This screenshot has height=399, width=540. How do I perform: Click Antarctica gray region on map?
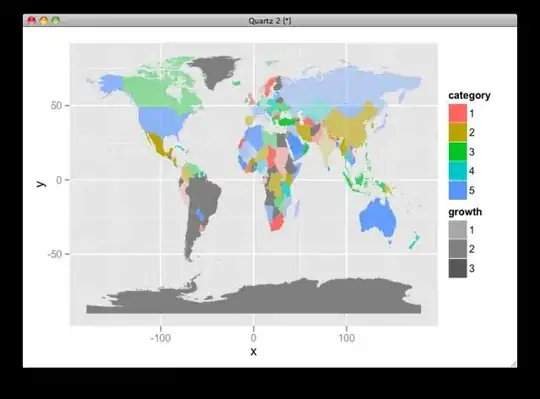255,298
